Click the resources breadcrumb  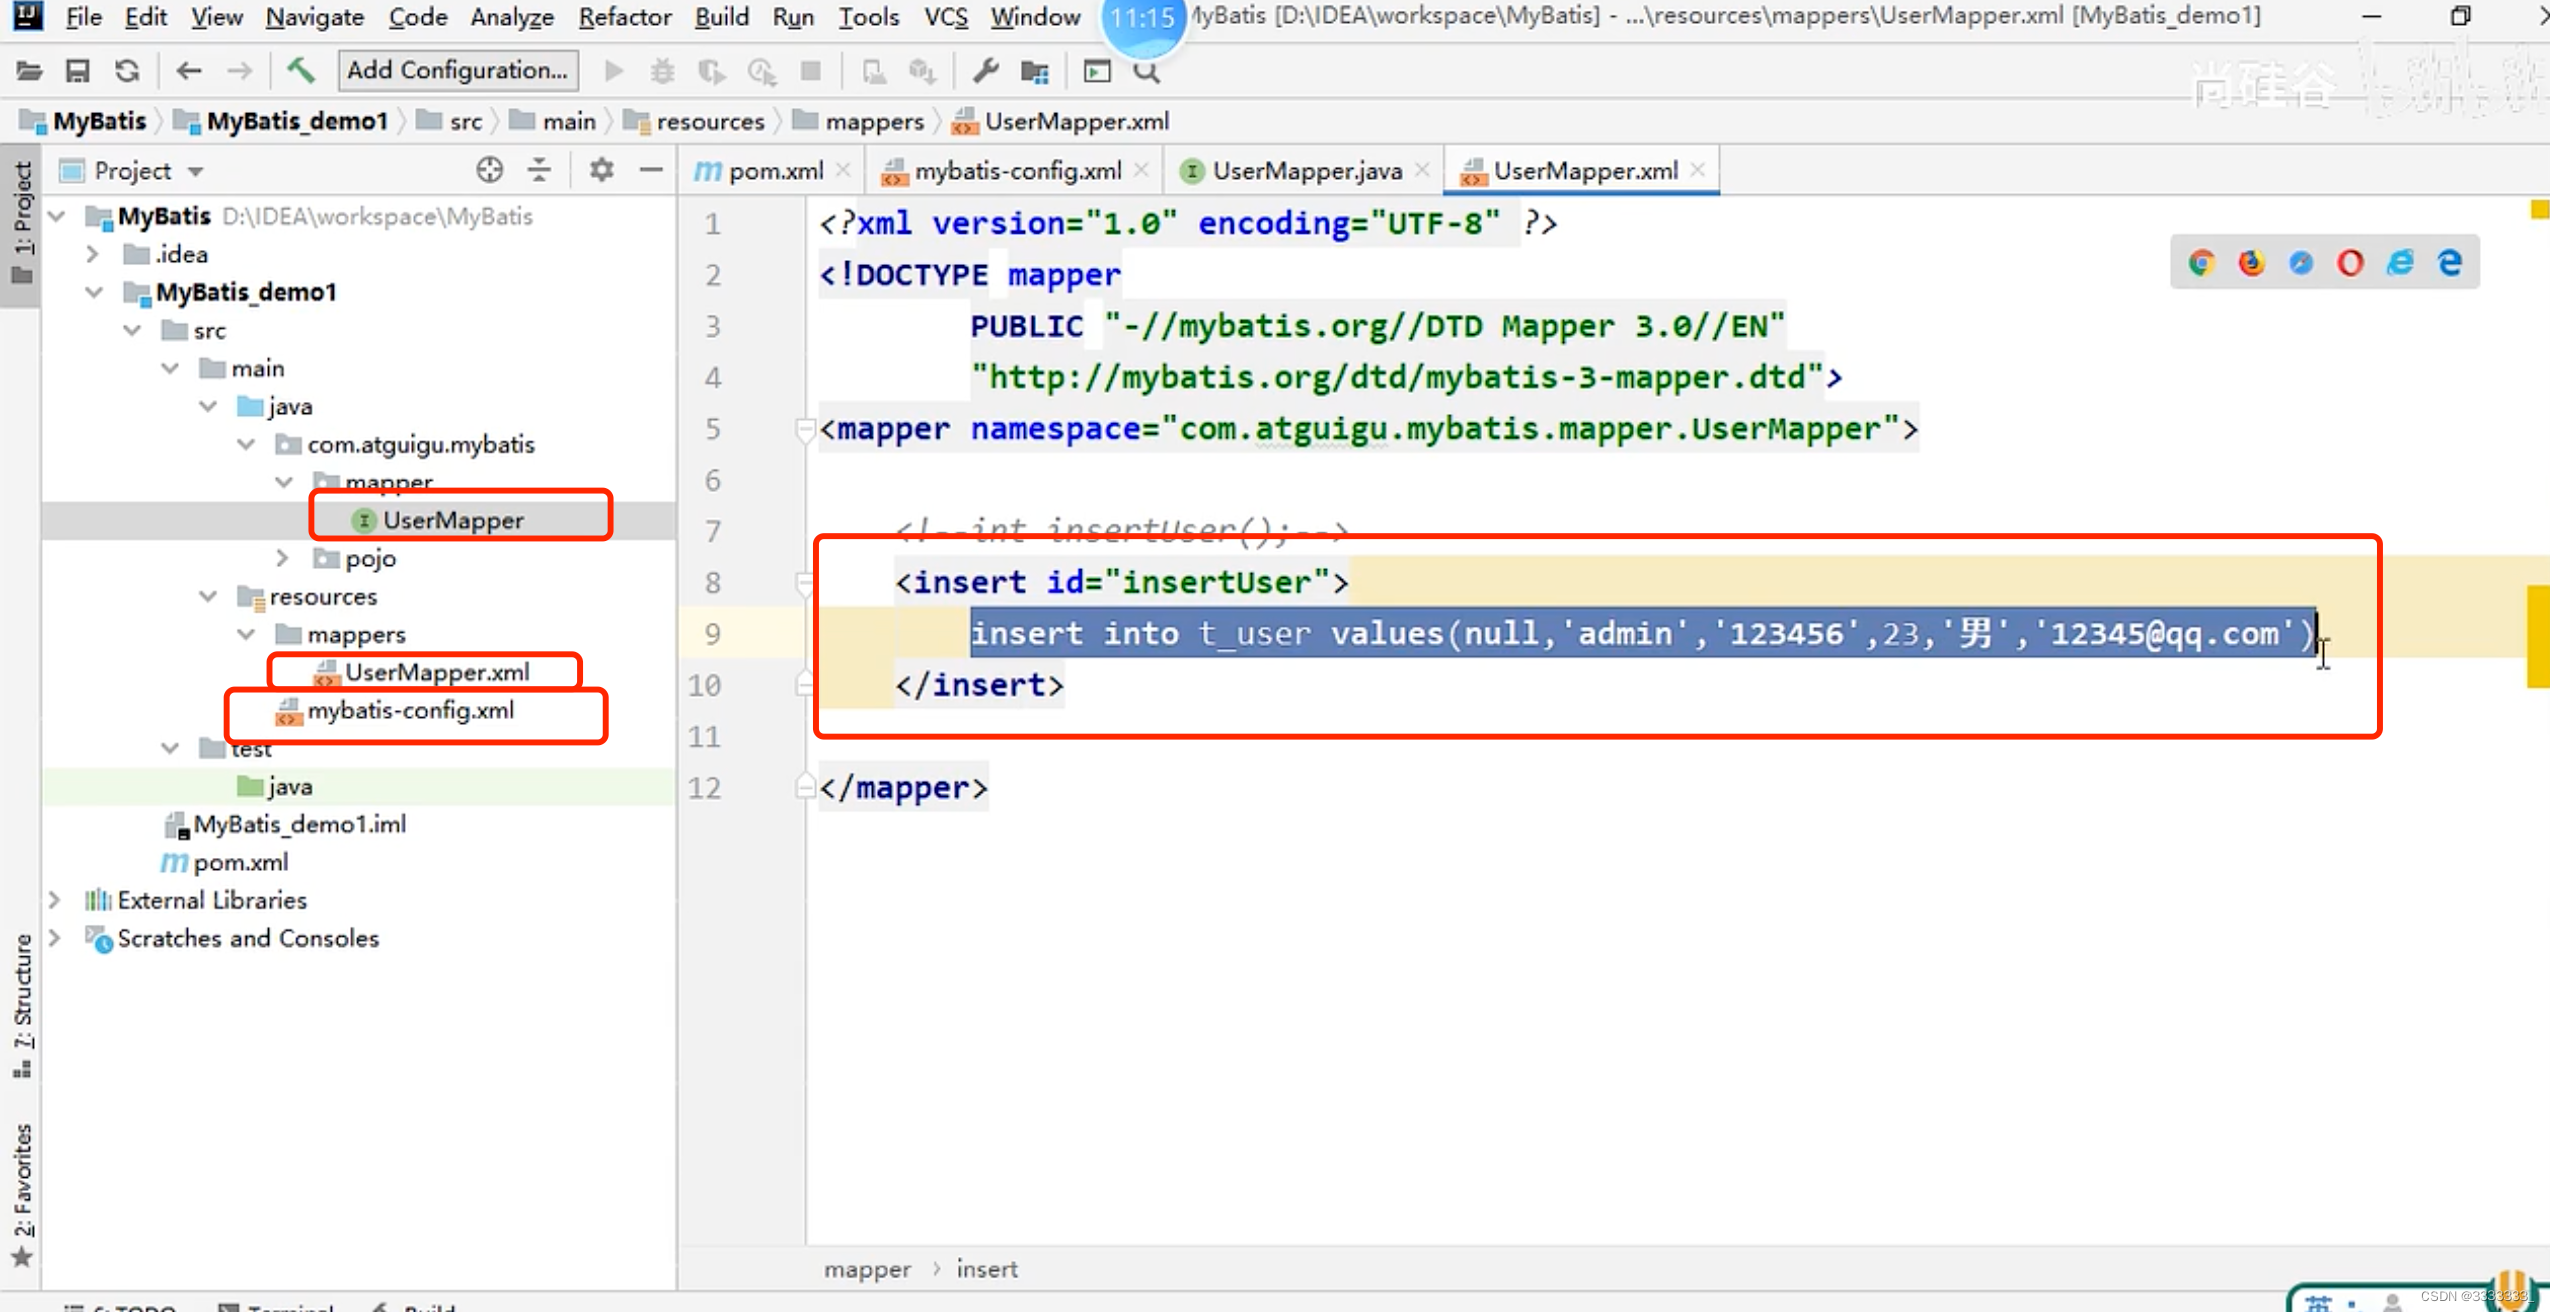[x=694, y=121]
